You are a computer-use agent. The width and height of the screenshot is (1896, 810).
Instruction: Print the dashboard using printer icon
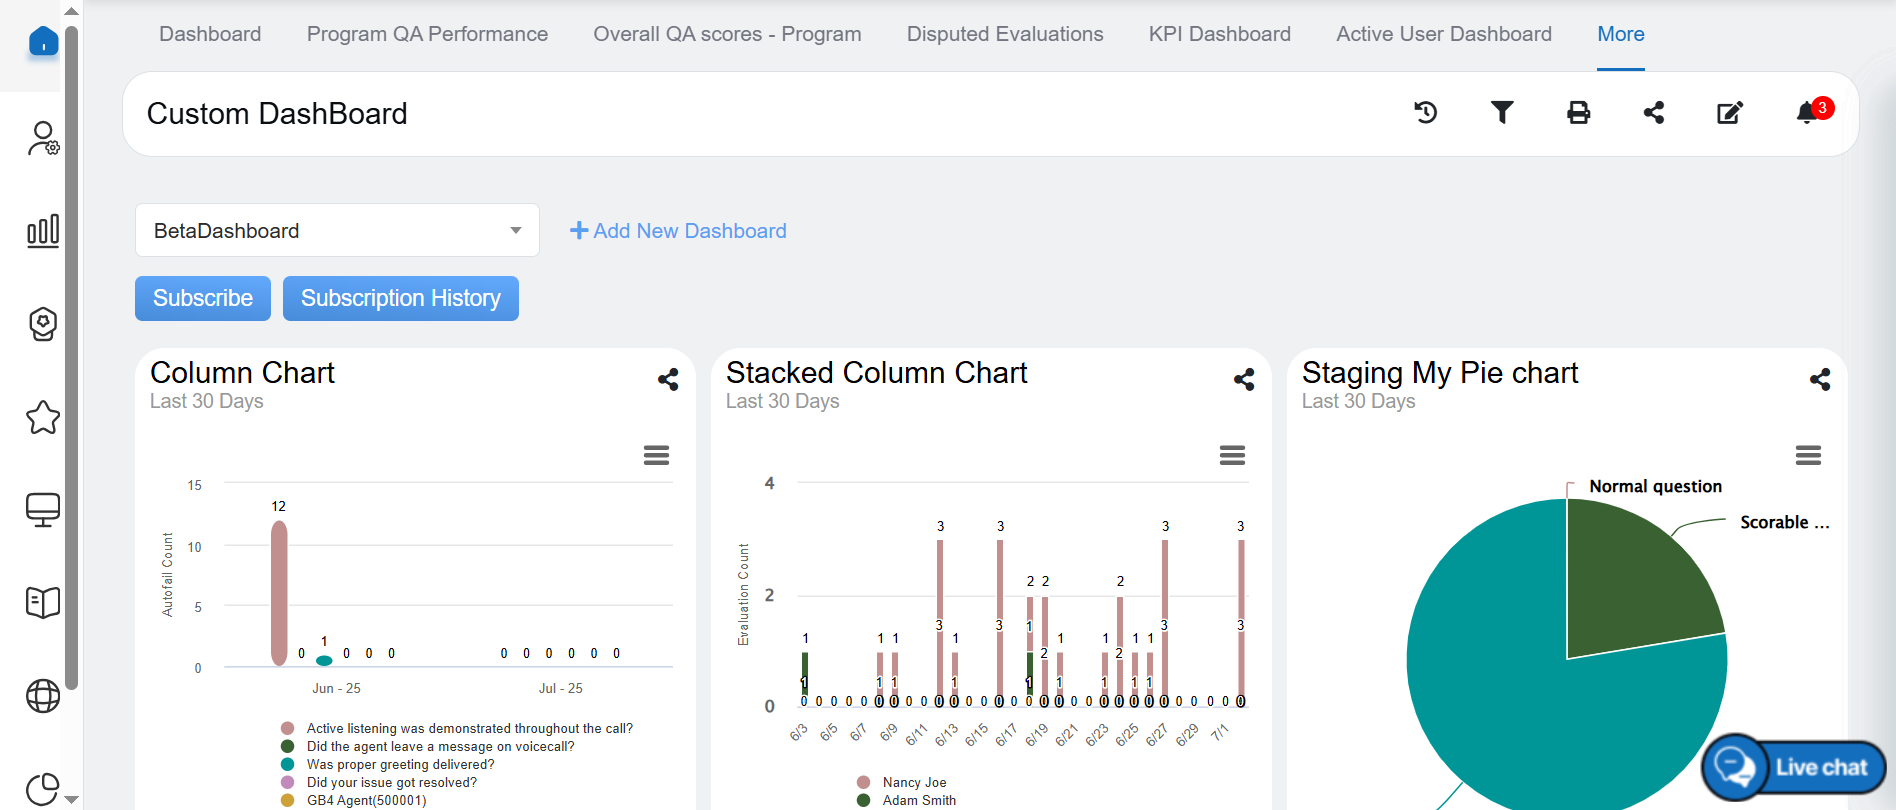tap(1578, 113)
